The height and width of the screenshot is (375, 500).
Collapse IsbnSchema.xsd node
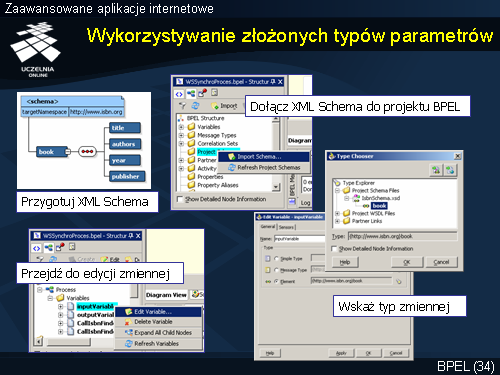pyautogui.click(x=347, y=198)
